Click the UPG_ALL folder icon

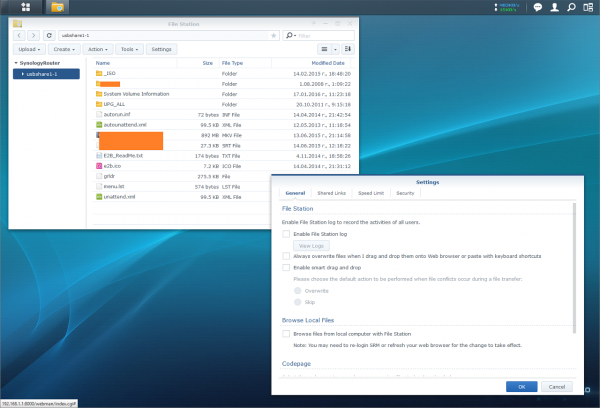click(x=99, y=104)
